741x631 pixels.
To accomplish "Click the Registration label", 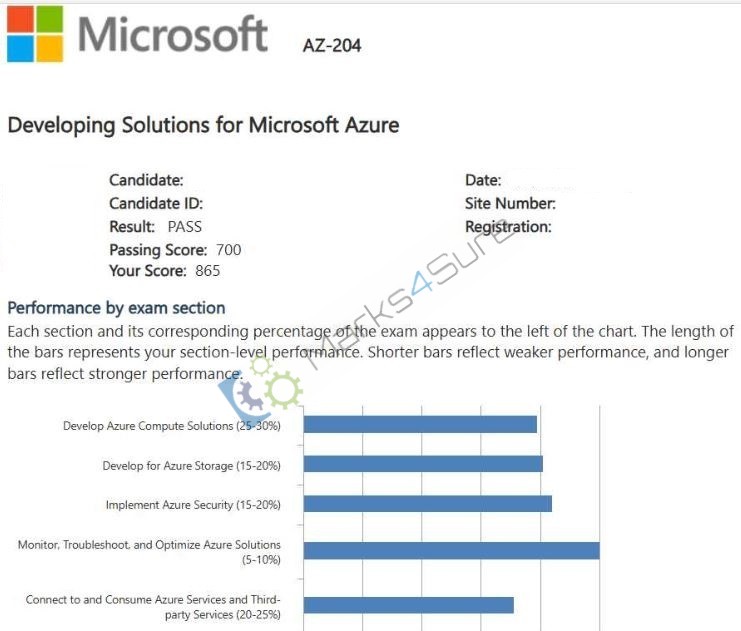I will [508, 227].
